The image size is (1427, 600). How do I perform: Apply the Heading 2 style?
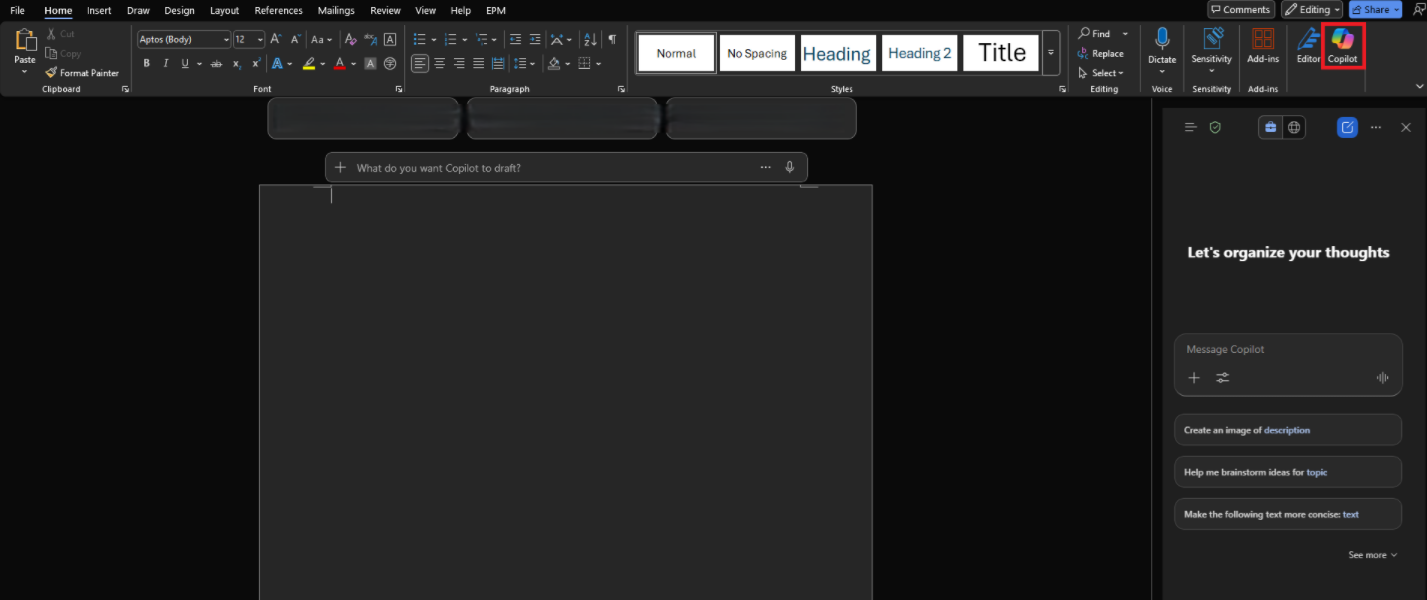(919, 53)
